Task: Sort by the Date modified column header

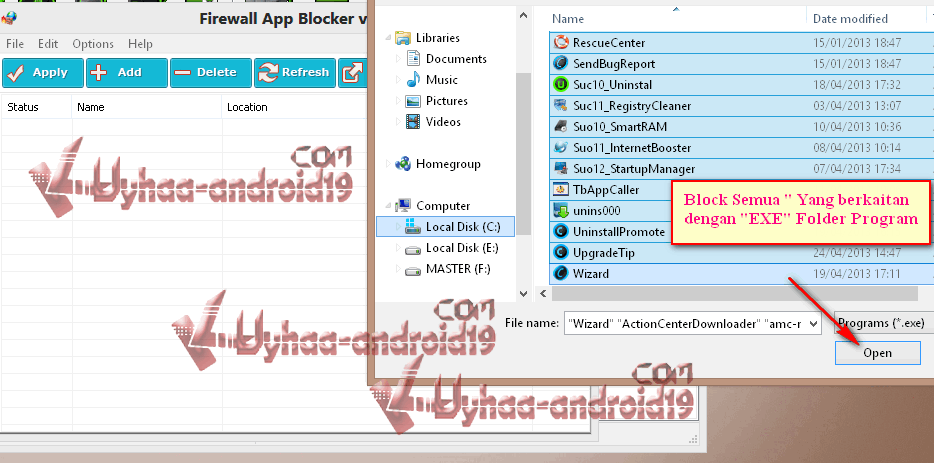Action: 850,19
